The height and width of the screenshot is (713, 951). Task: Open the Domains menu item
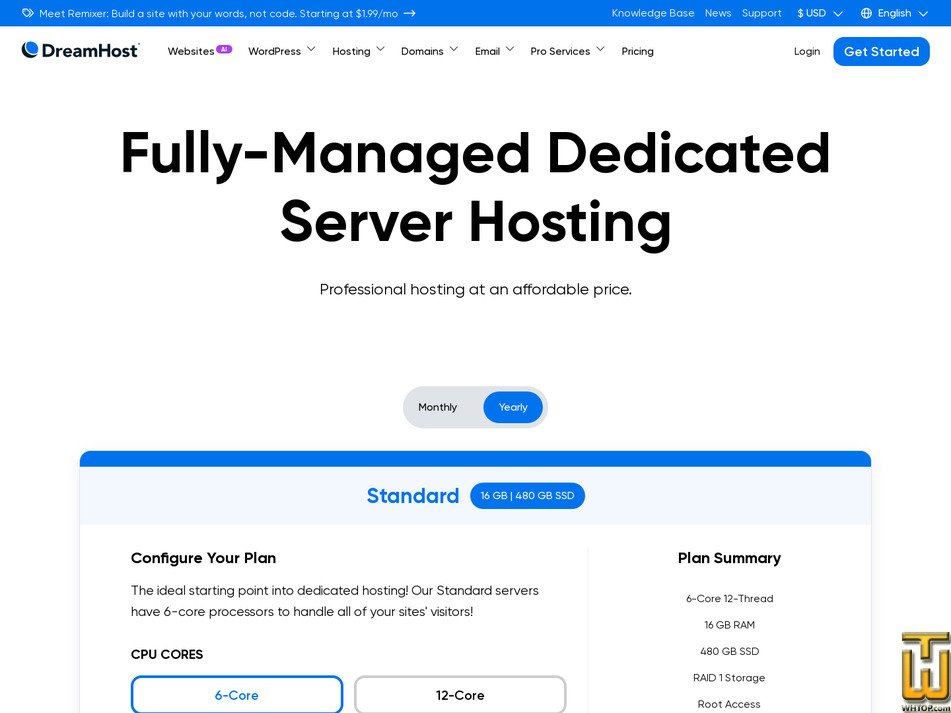click(422, 52)
